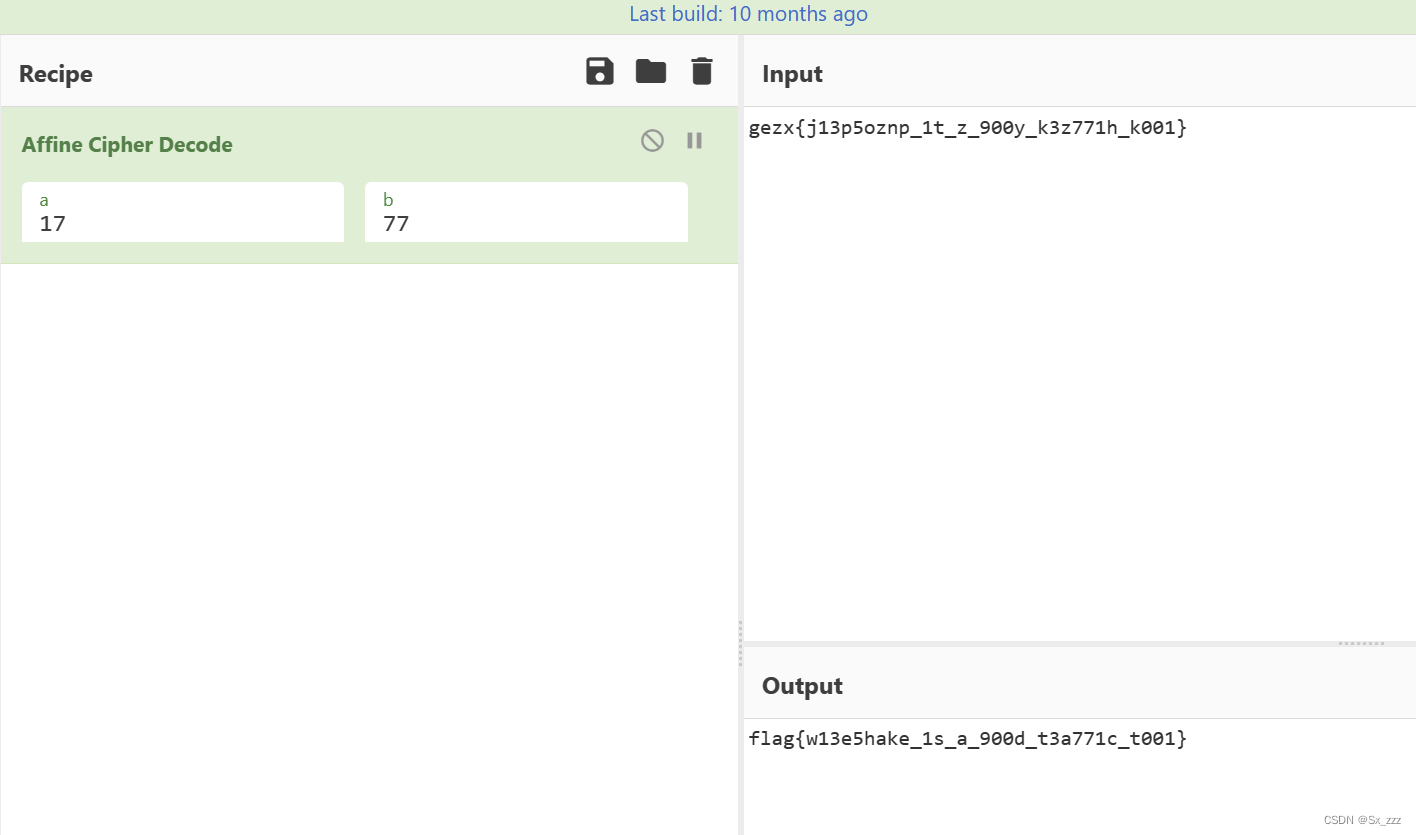Select the Affine Cipher Decode operation title
Viewport: 1416px width, 835px height.
pyautogui.click(x=127, y=145)
